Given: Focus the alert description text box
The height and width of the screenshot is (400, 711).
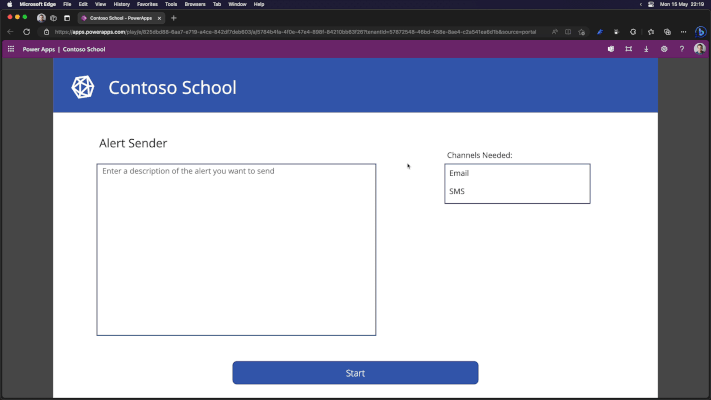Looking at the screenshot, I should coord(236,249).
